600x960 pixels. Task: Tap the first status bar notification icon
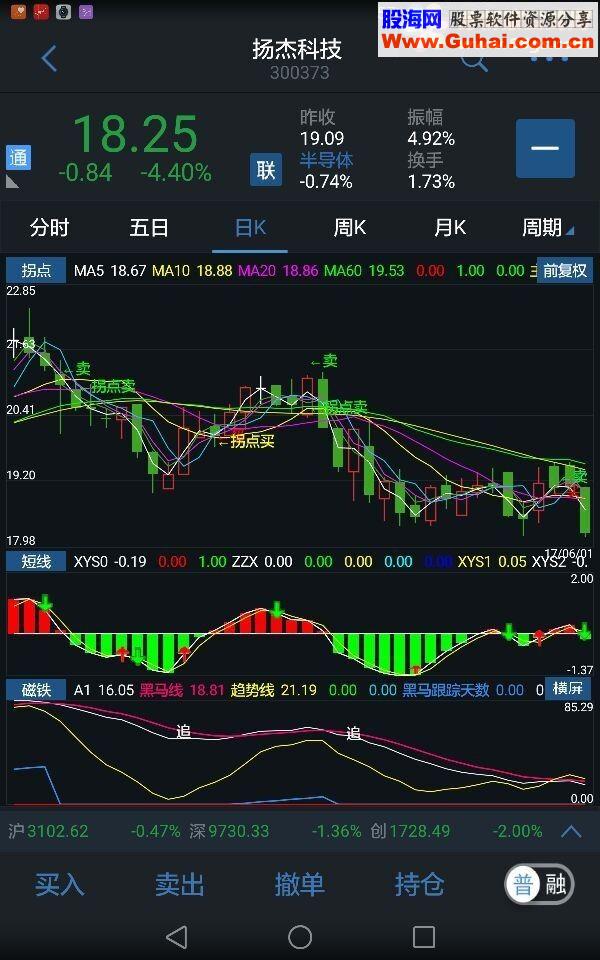tap(18, 10)
